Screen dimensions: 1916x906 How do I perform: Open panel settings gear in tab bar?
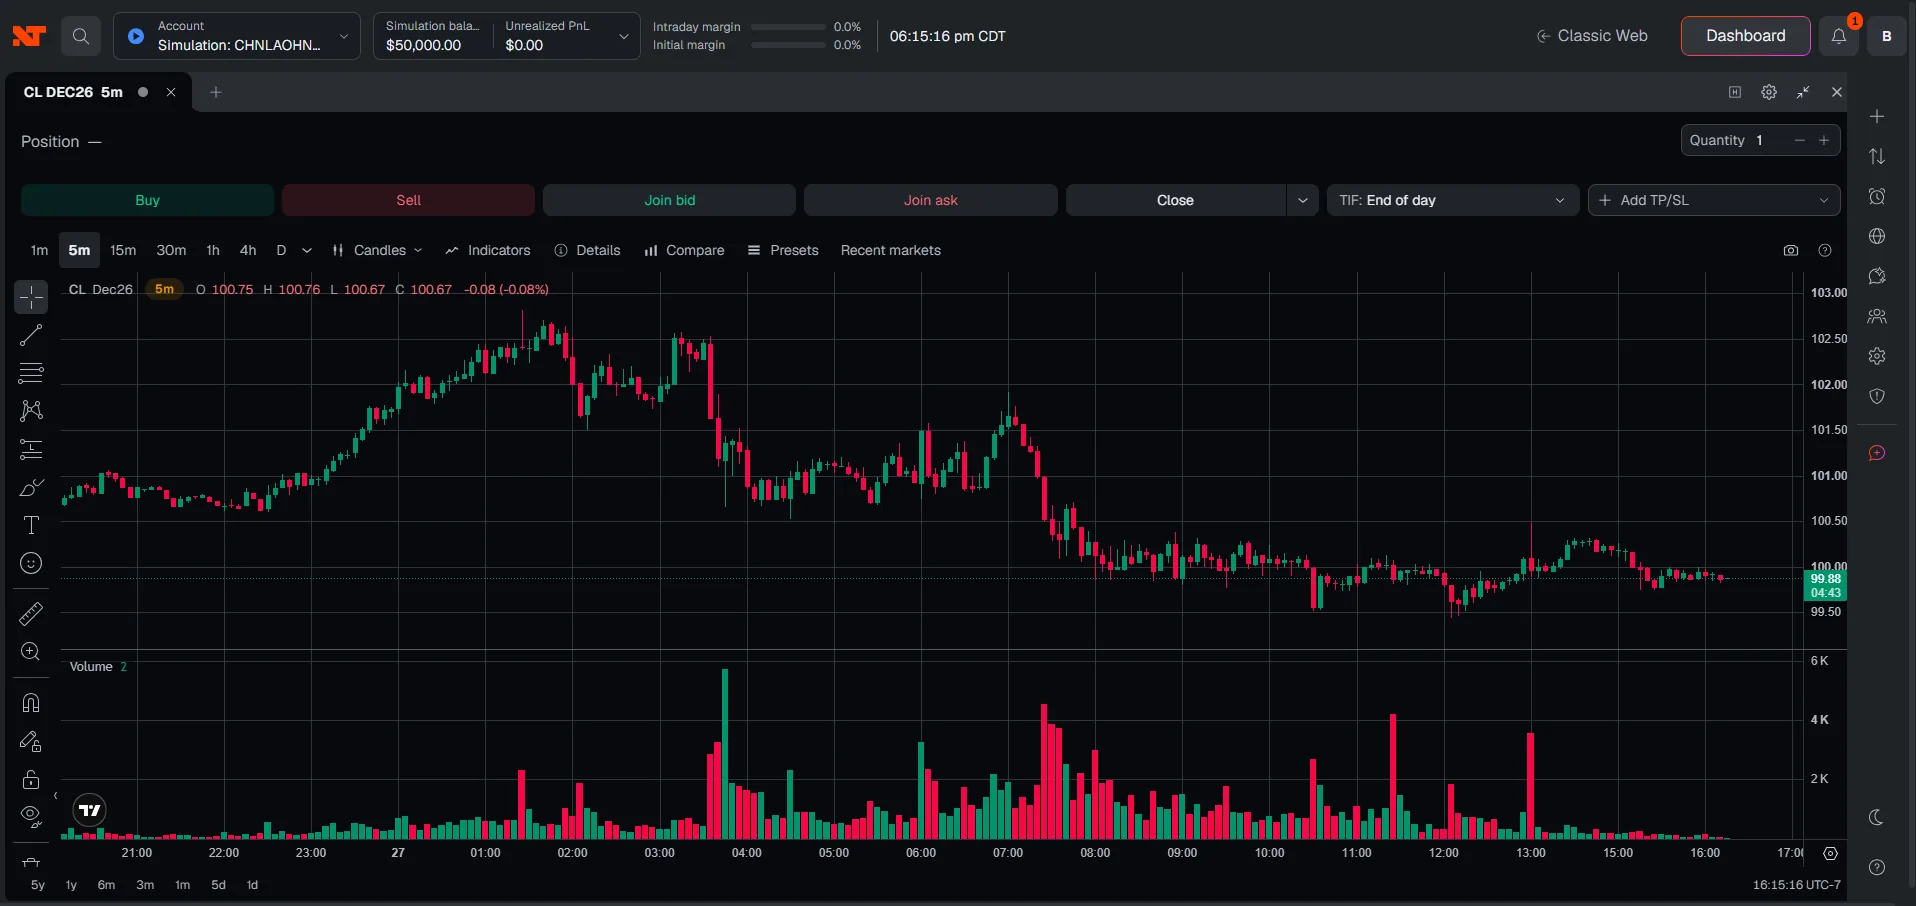tap(1769, 92)
